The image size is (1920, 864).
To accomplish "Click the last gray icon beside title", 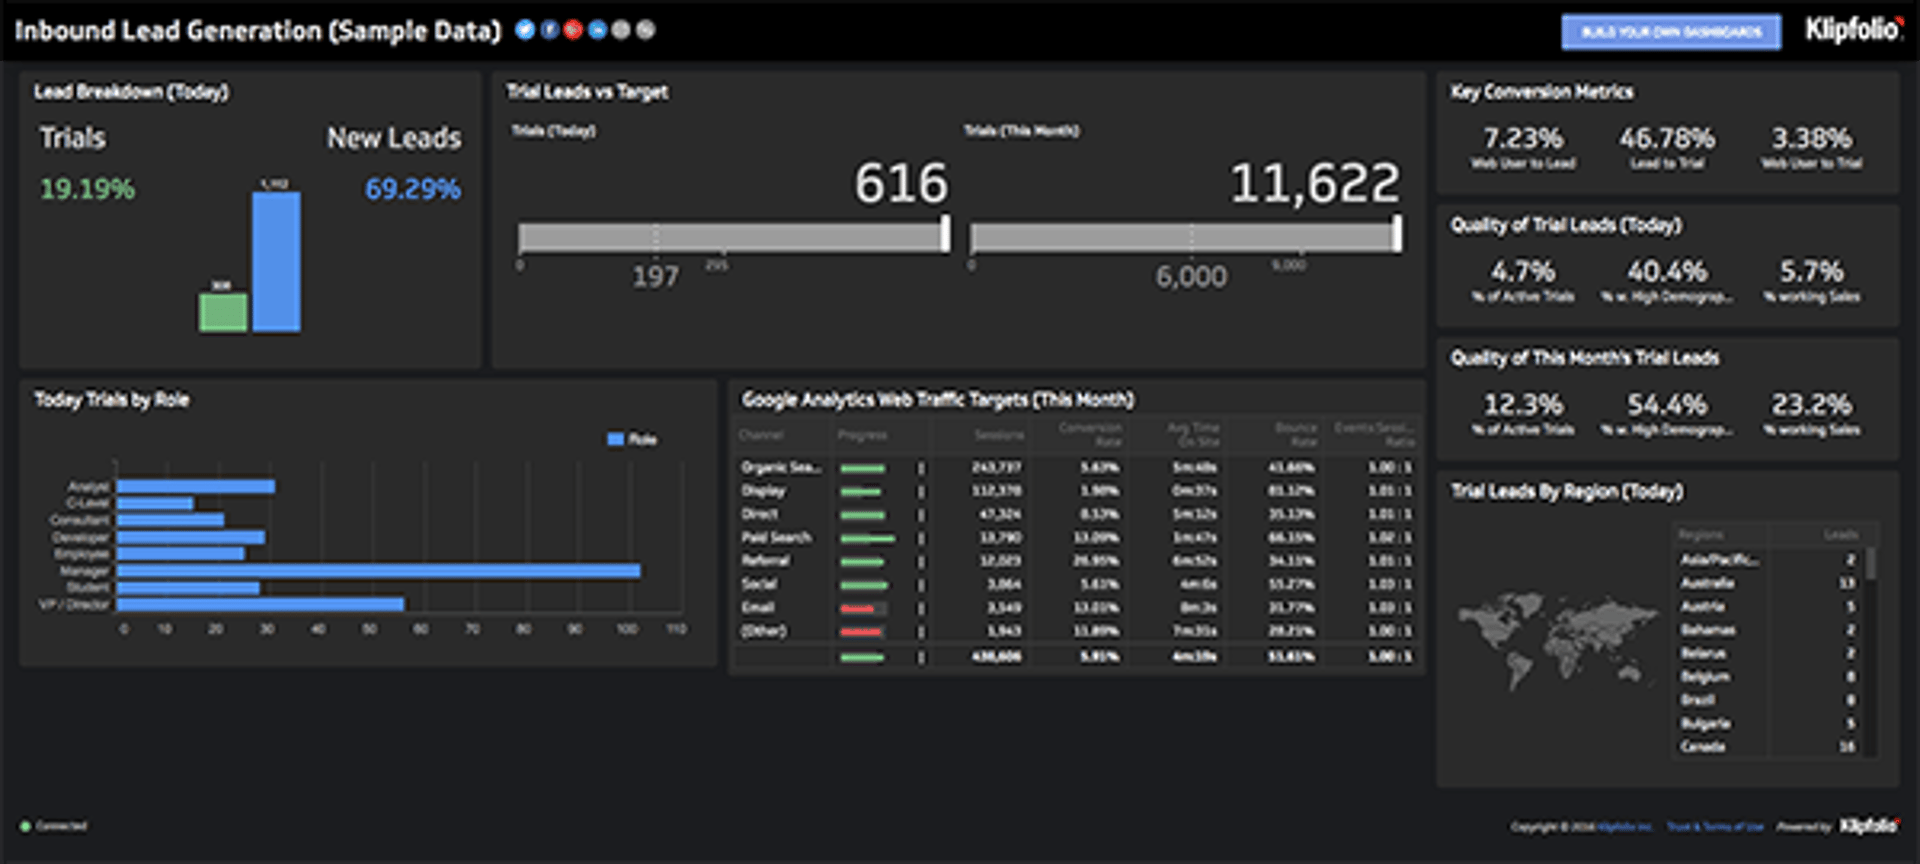I will (646, 30).
